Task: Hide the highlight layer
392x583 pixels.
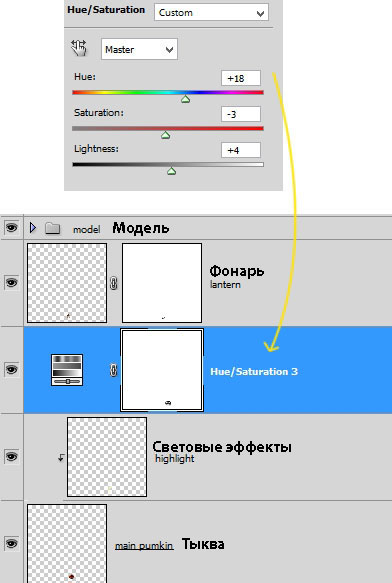Action: click(x=12, y=457)
